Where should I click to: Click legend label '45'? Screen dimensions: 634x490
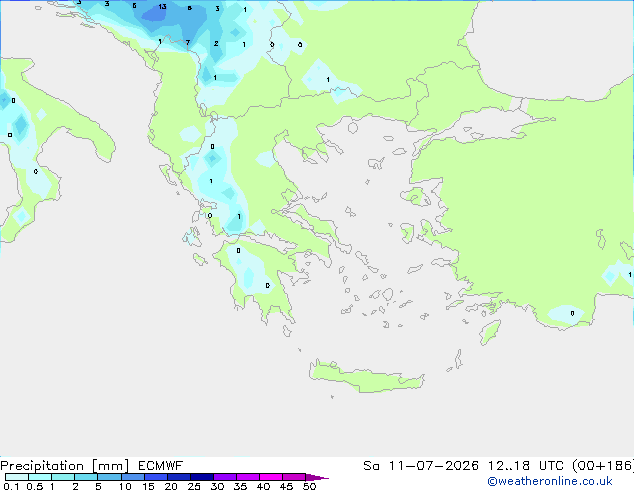click(286, 486)
